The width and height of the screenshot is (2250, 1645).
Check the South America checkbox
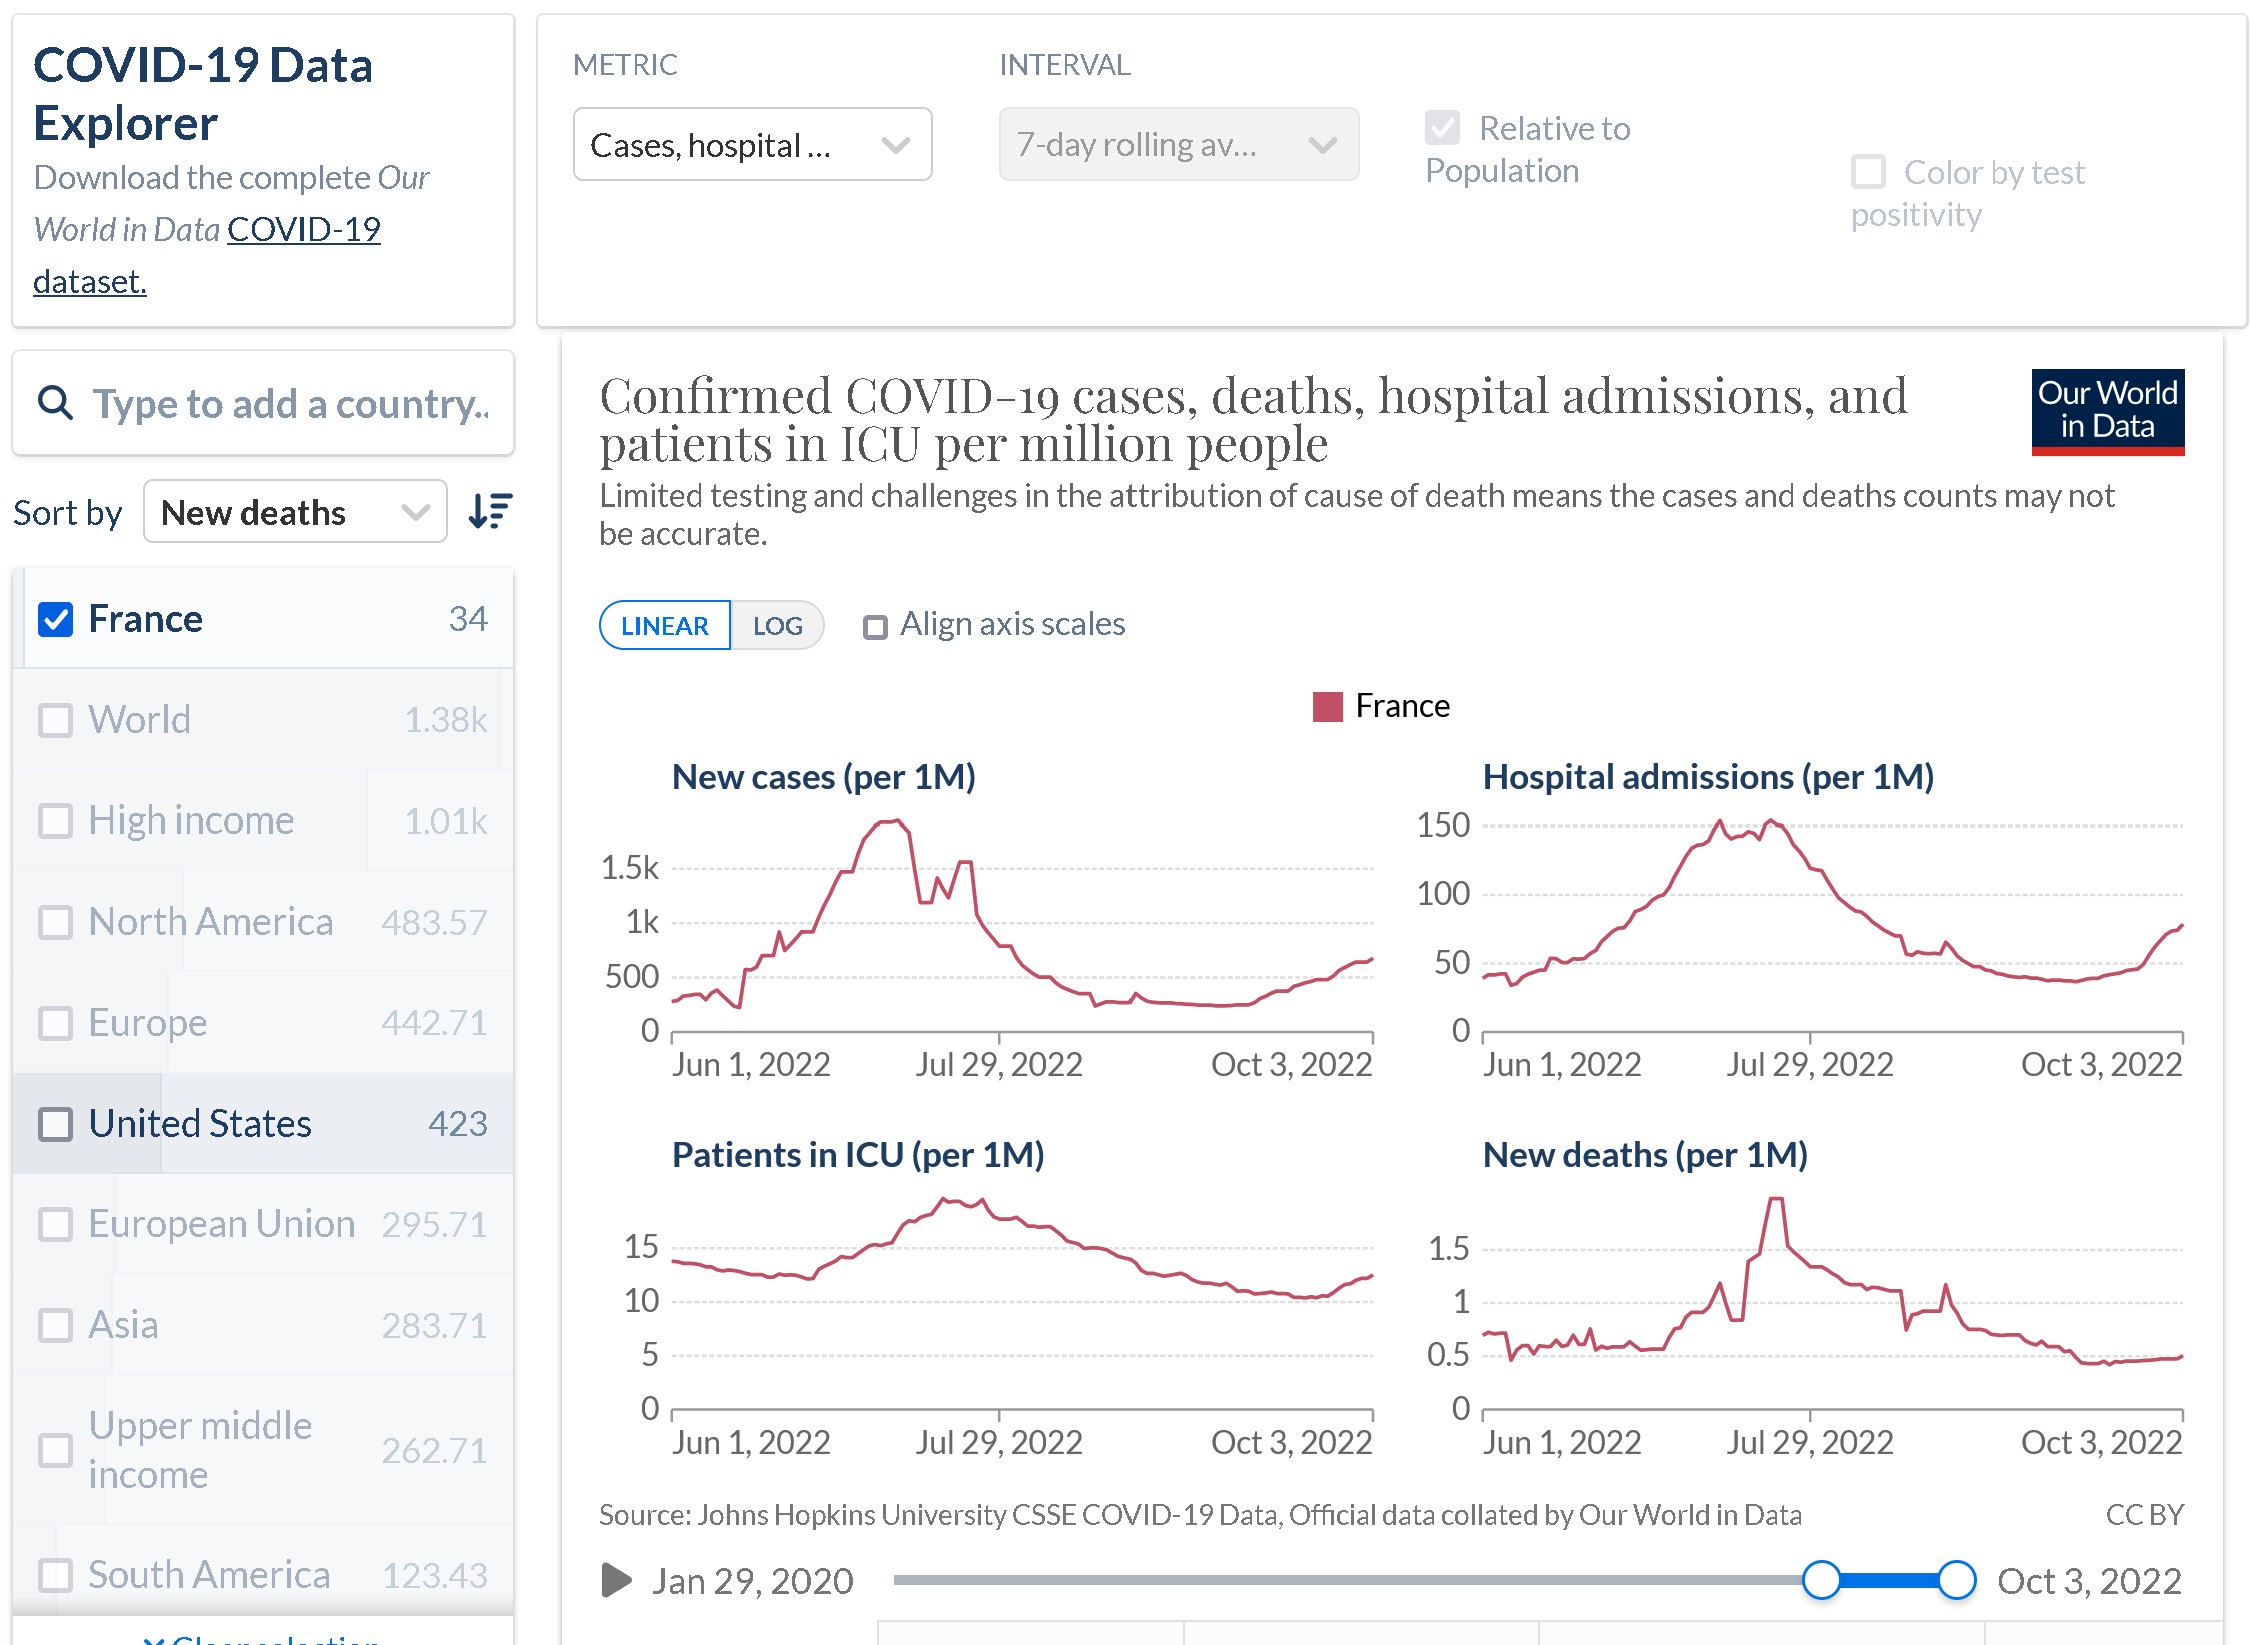(x=55, y=1575)
